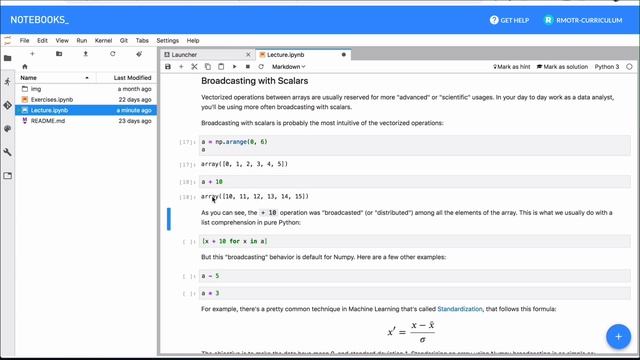640x360 pixels.
Task: Open the Running sessions sidebar icon
Action: [7, 82]
